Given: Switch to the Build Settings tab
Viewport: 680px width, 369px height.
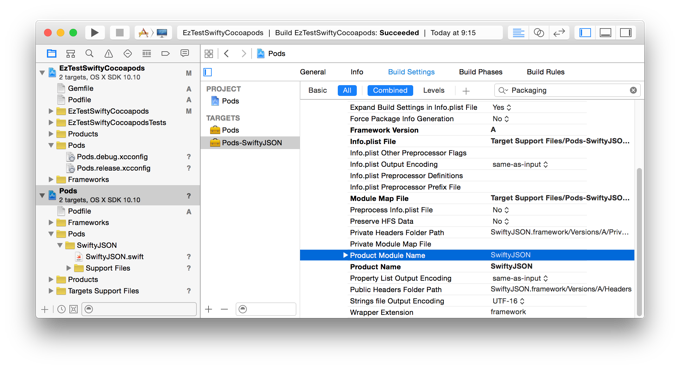Looking at the screenshot, I should [411, 72].
